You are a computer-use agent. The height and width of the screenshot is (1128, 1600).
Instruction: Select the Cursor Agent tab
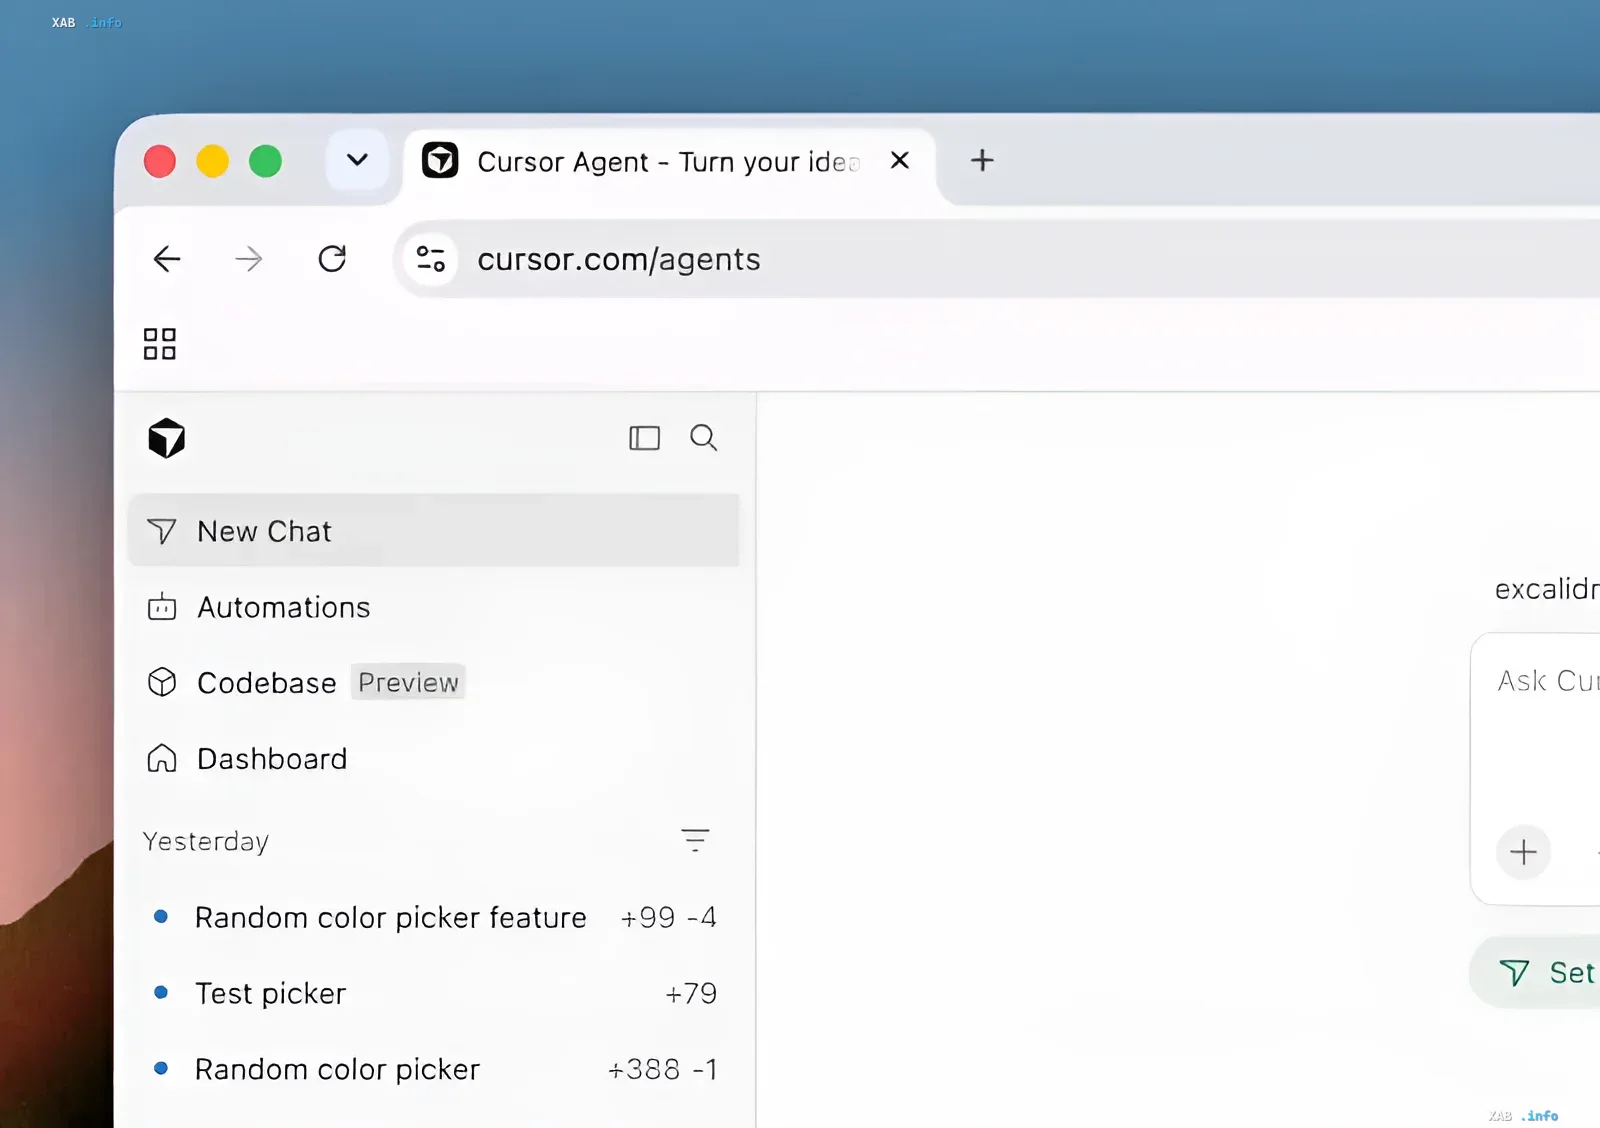click(x=669, y=161)
